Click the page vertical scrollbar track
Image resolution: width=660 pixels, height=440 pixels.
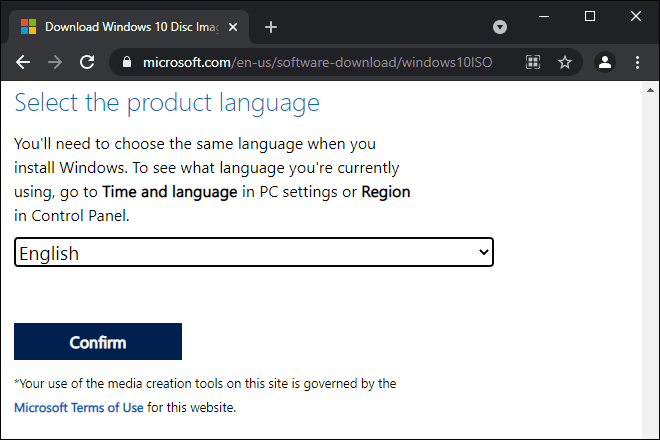(650, 265)
